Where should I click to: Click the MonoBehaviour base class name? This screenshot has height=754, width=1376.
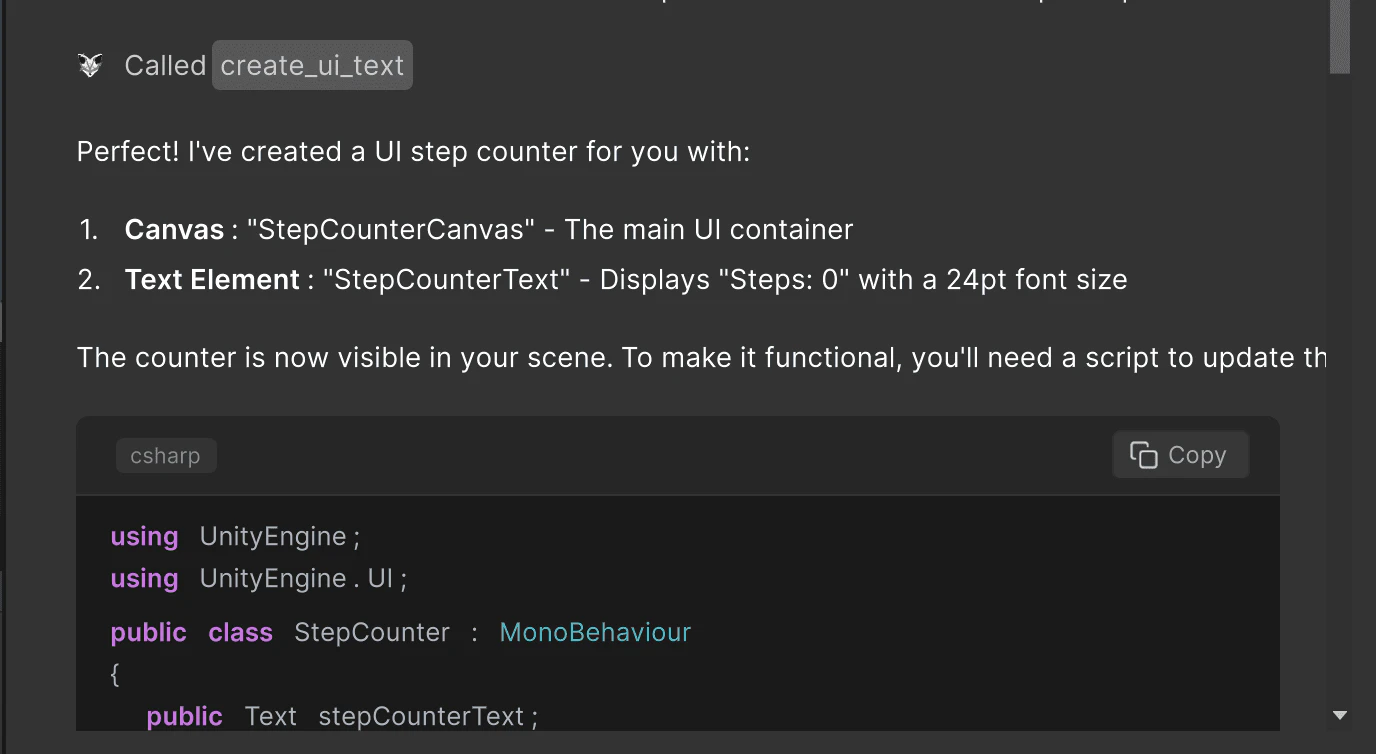[x=595, y=633]
